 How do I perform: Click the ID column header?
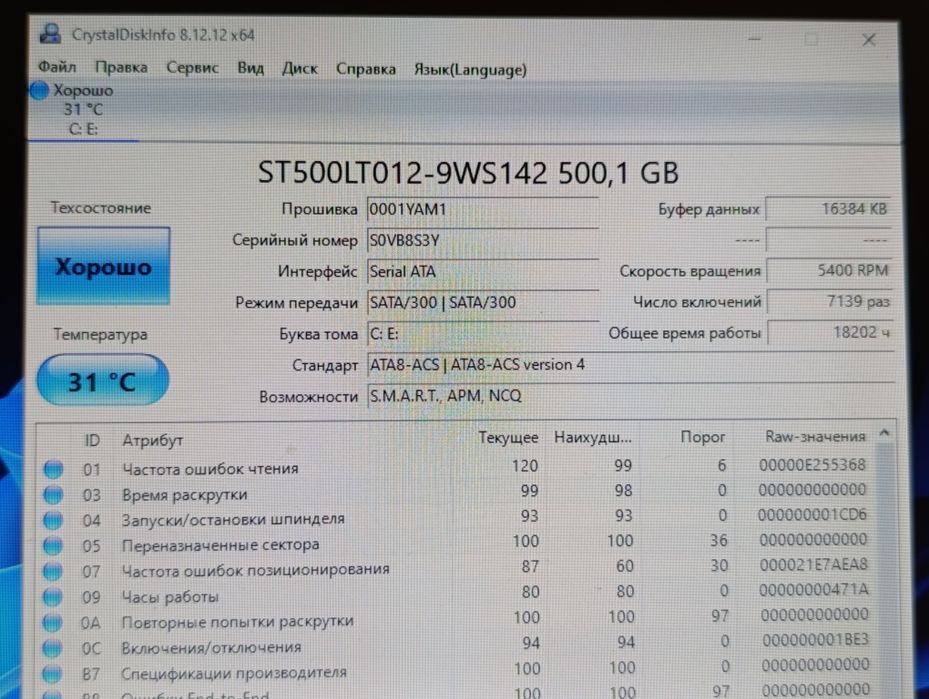point(92,440)
